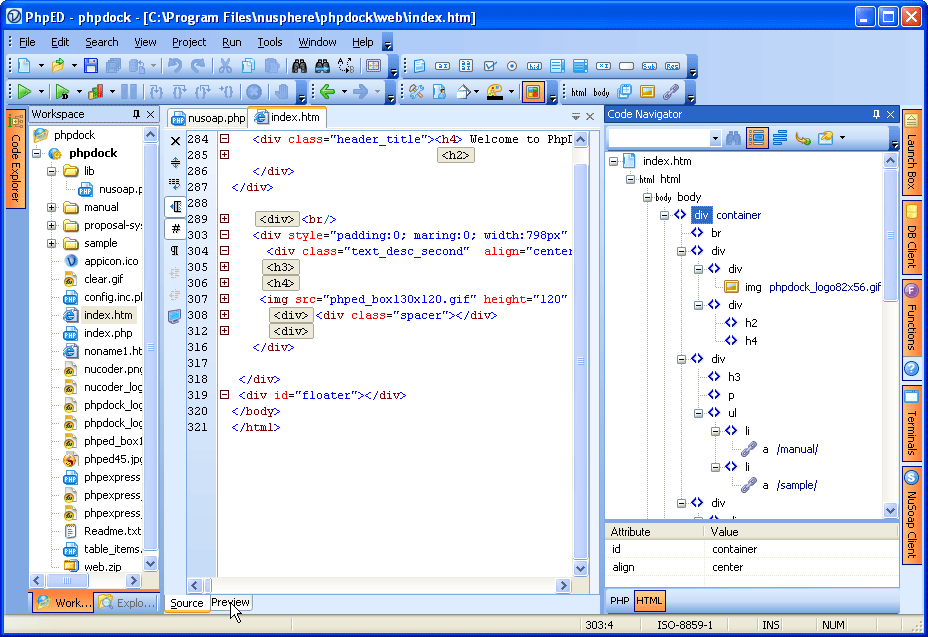This screenshot has height=637, width=928.
Task: Click the collapsed <h2> block
Action: pos(456,155)
